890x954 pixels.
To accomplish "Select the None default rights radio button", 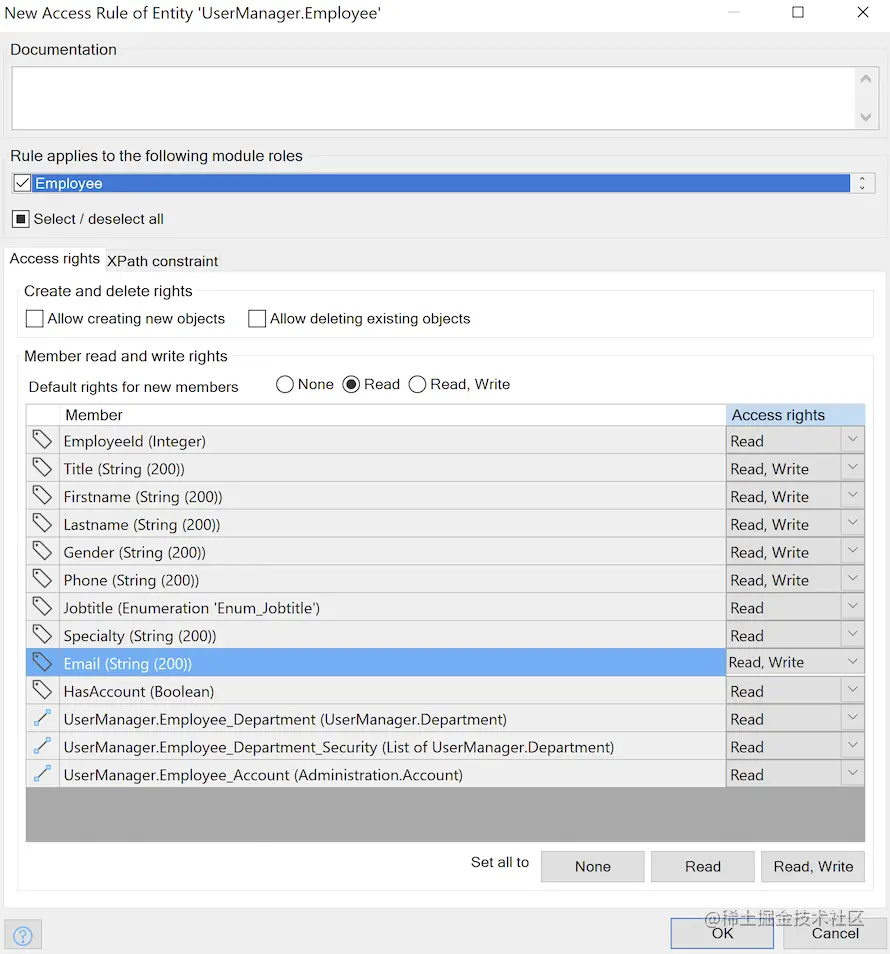I will [x=285, y=385].
